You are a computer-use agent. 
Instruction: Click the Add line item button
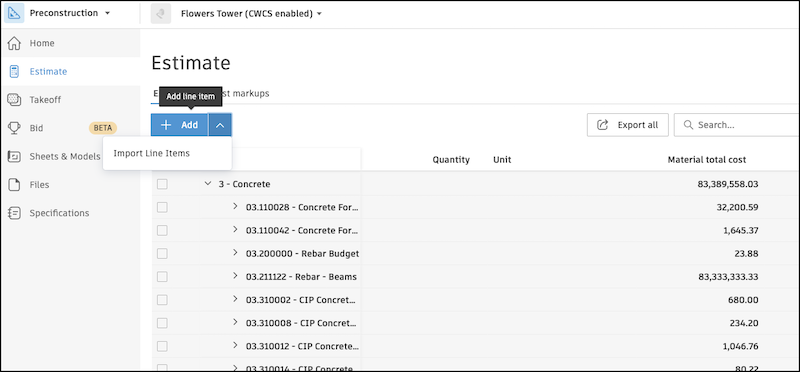(180, 125)
